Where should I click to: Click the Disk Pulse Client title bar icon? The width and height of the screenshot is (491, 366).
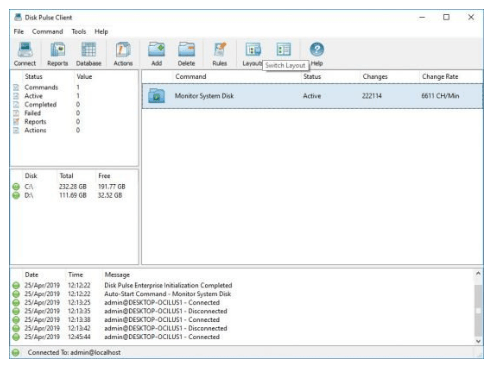18,17
